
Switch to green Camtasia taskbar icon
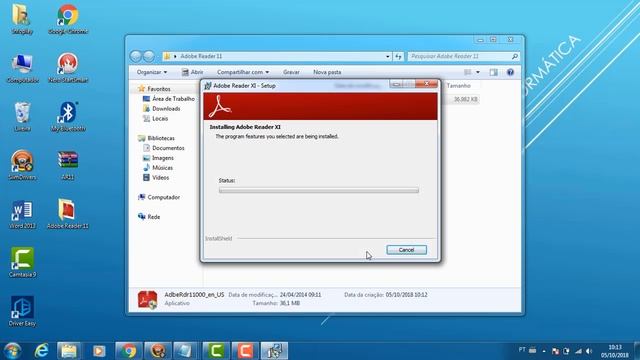click(x=216, y=351)
